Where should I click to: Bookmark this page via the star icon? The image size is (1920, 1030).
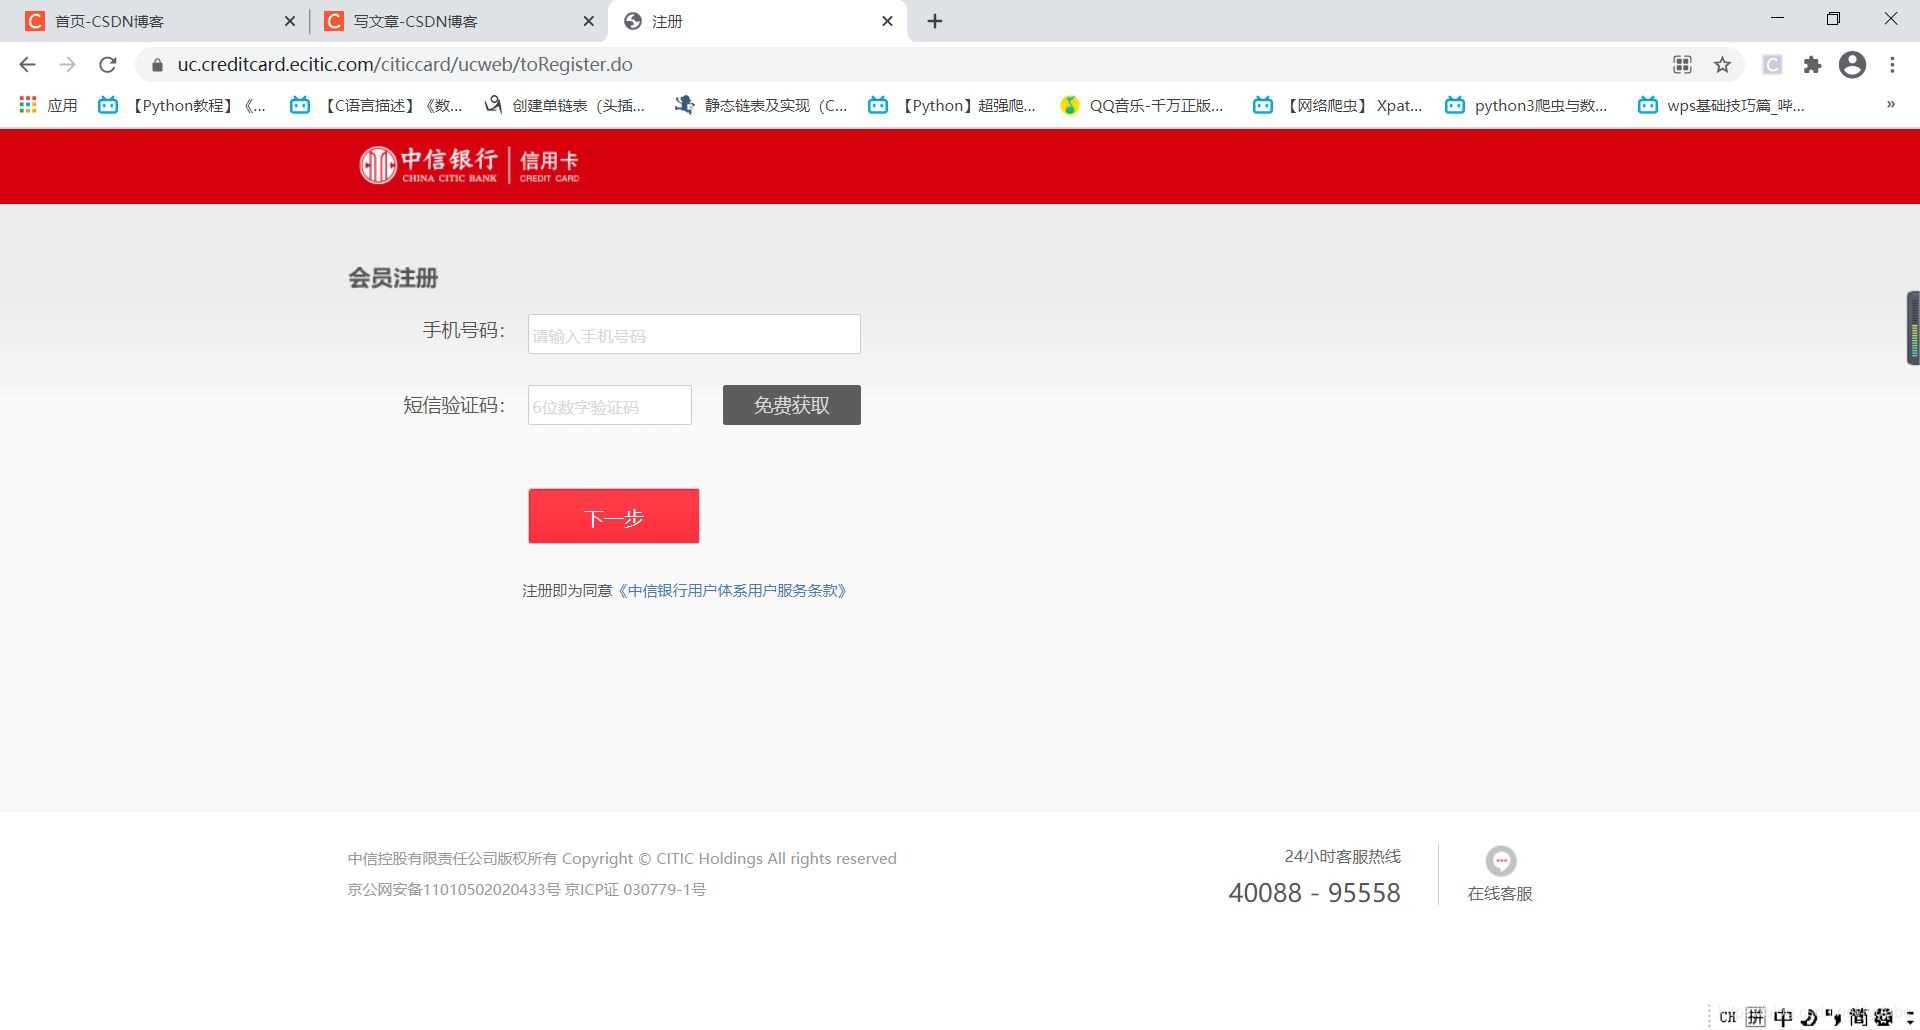click(x=1722, y=64)
